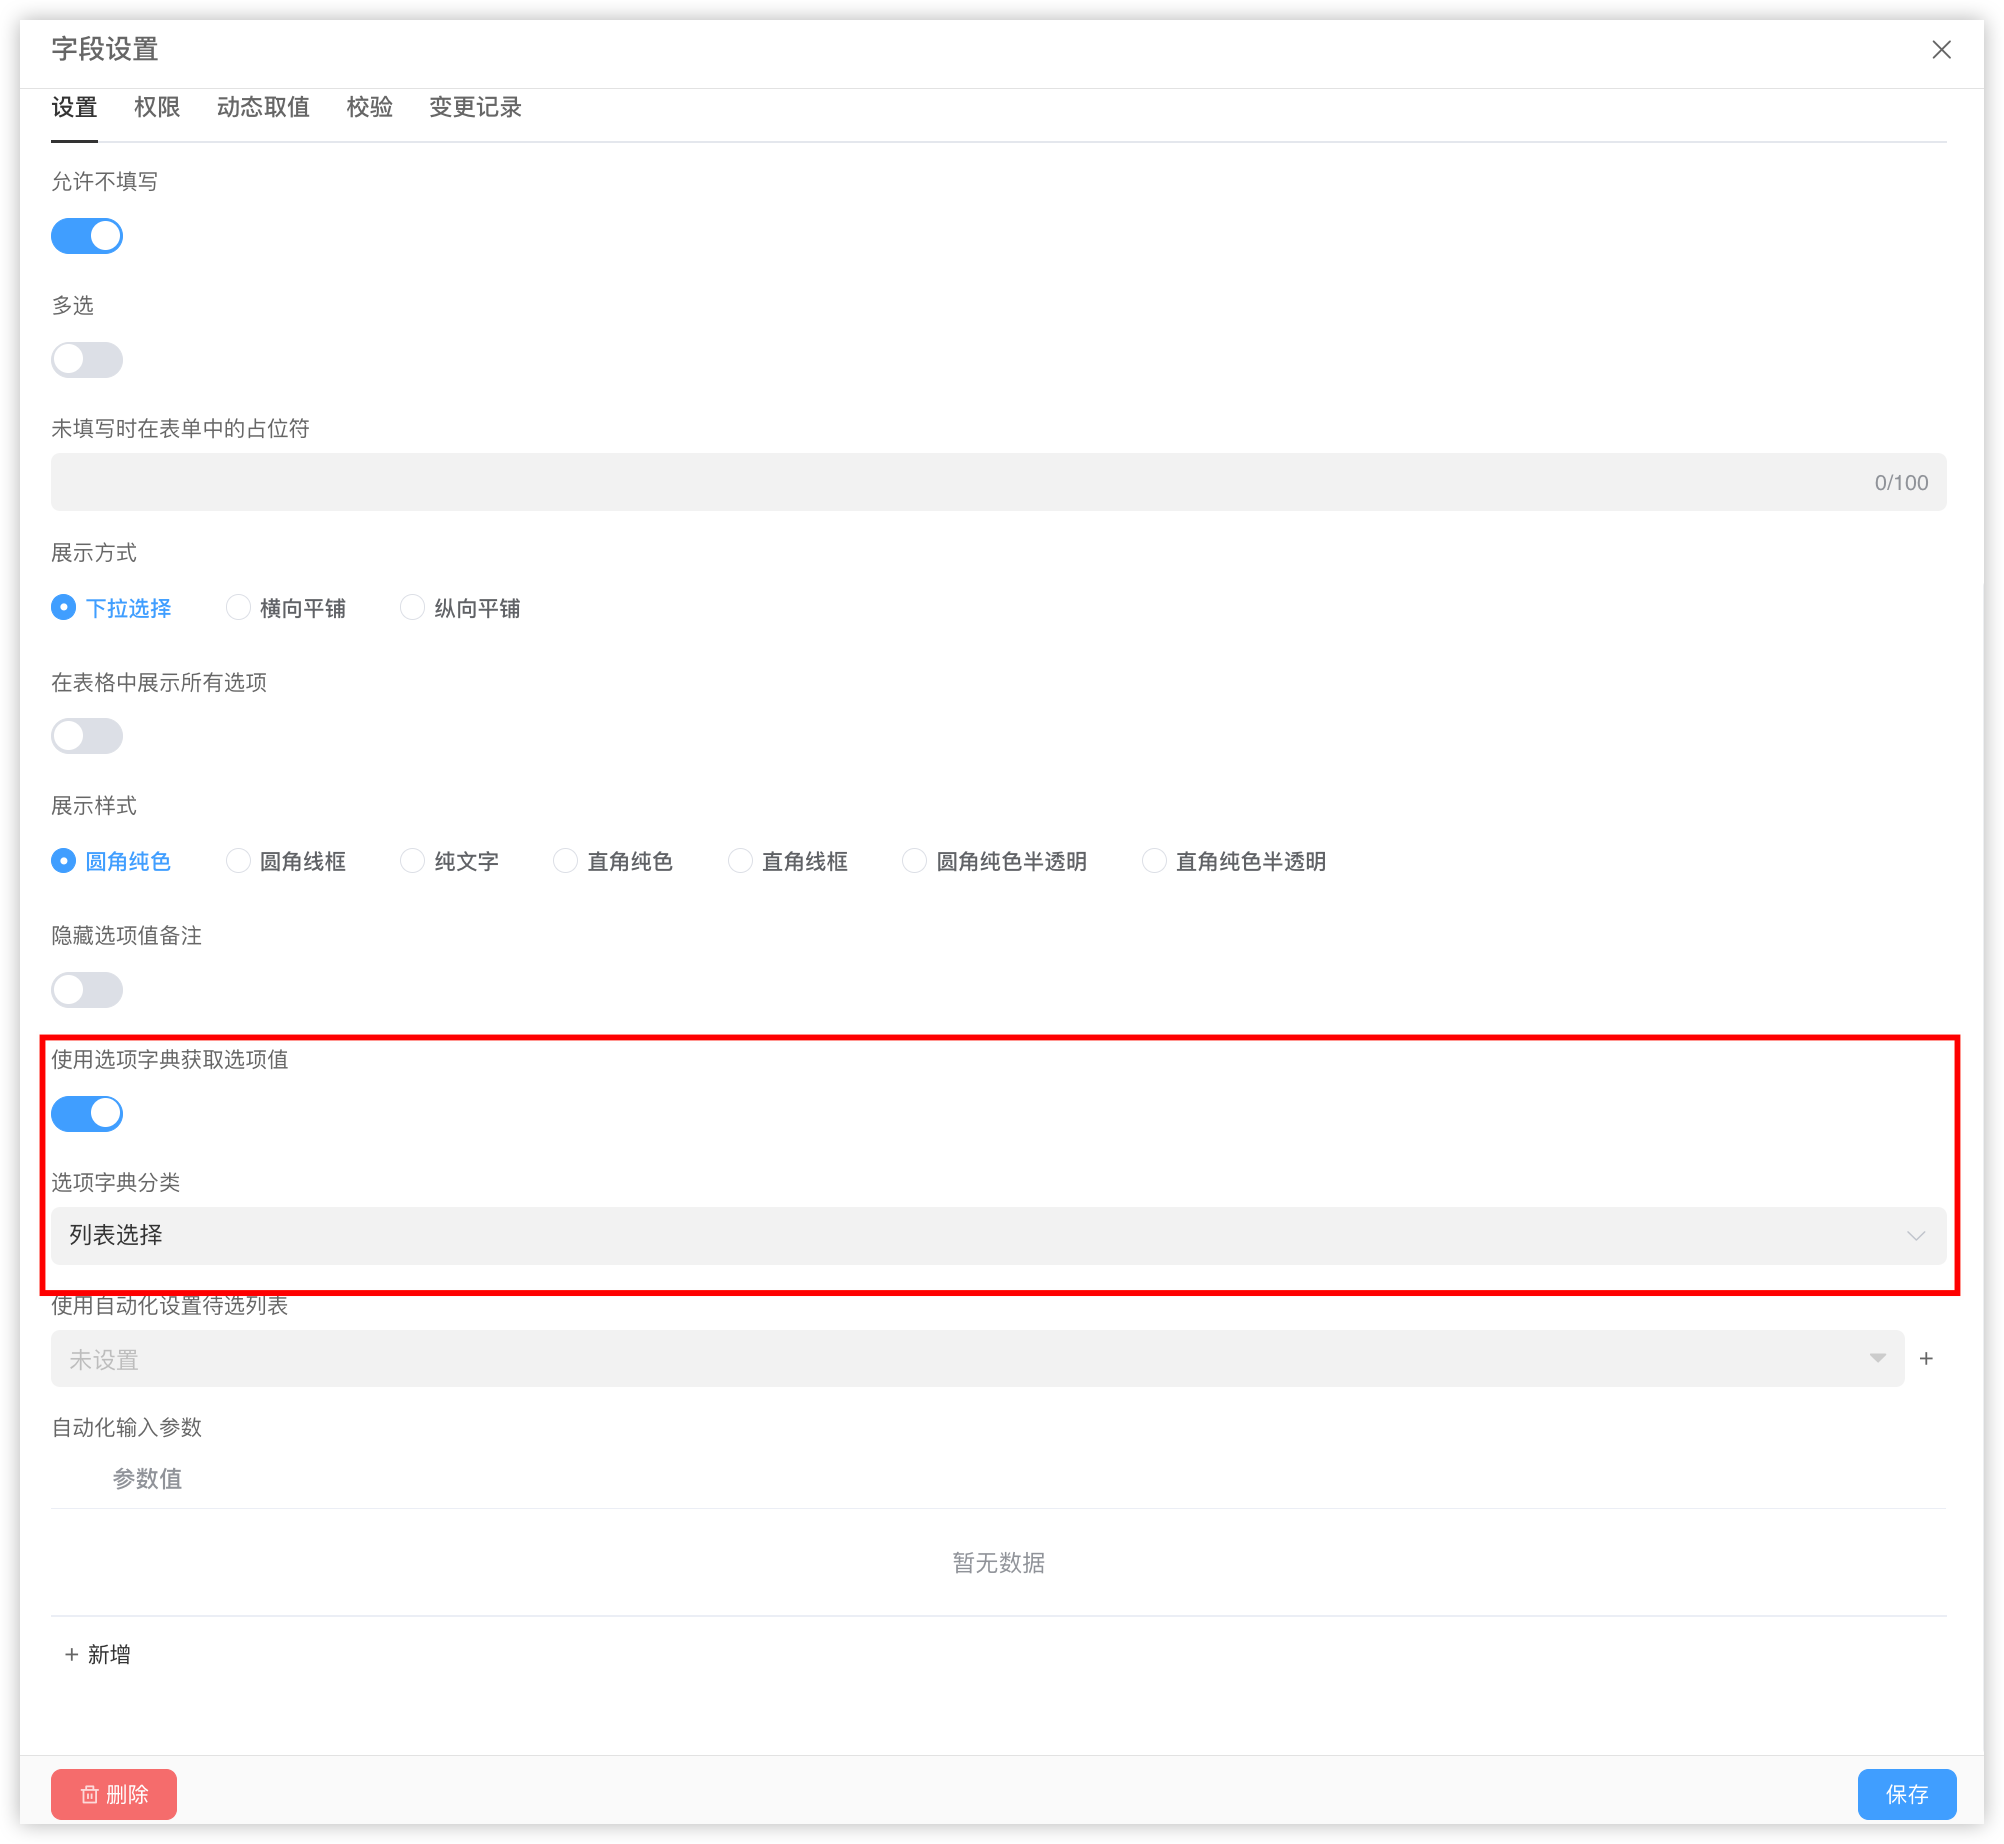Screen dimensions: 2004x1844
Task: Enable 隐藏选项值备注 switch
Action: pos(87,990)
